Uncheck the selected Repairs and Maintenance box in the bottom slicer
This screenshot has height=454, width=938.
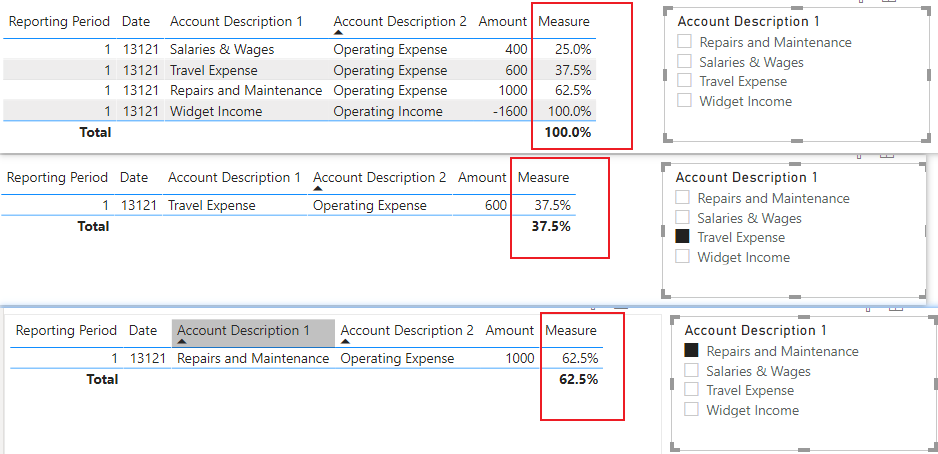pyautogui.click(x=692, y=351)
